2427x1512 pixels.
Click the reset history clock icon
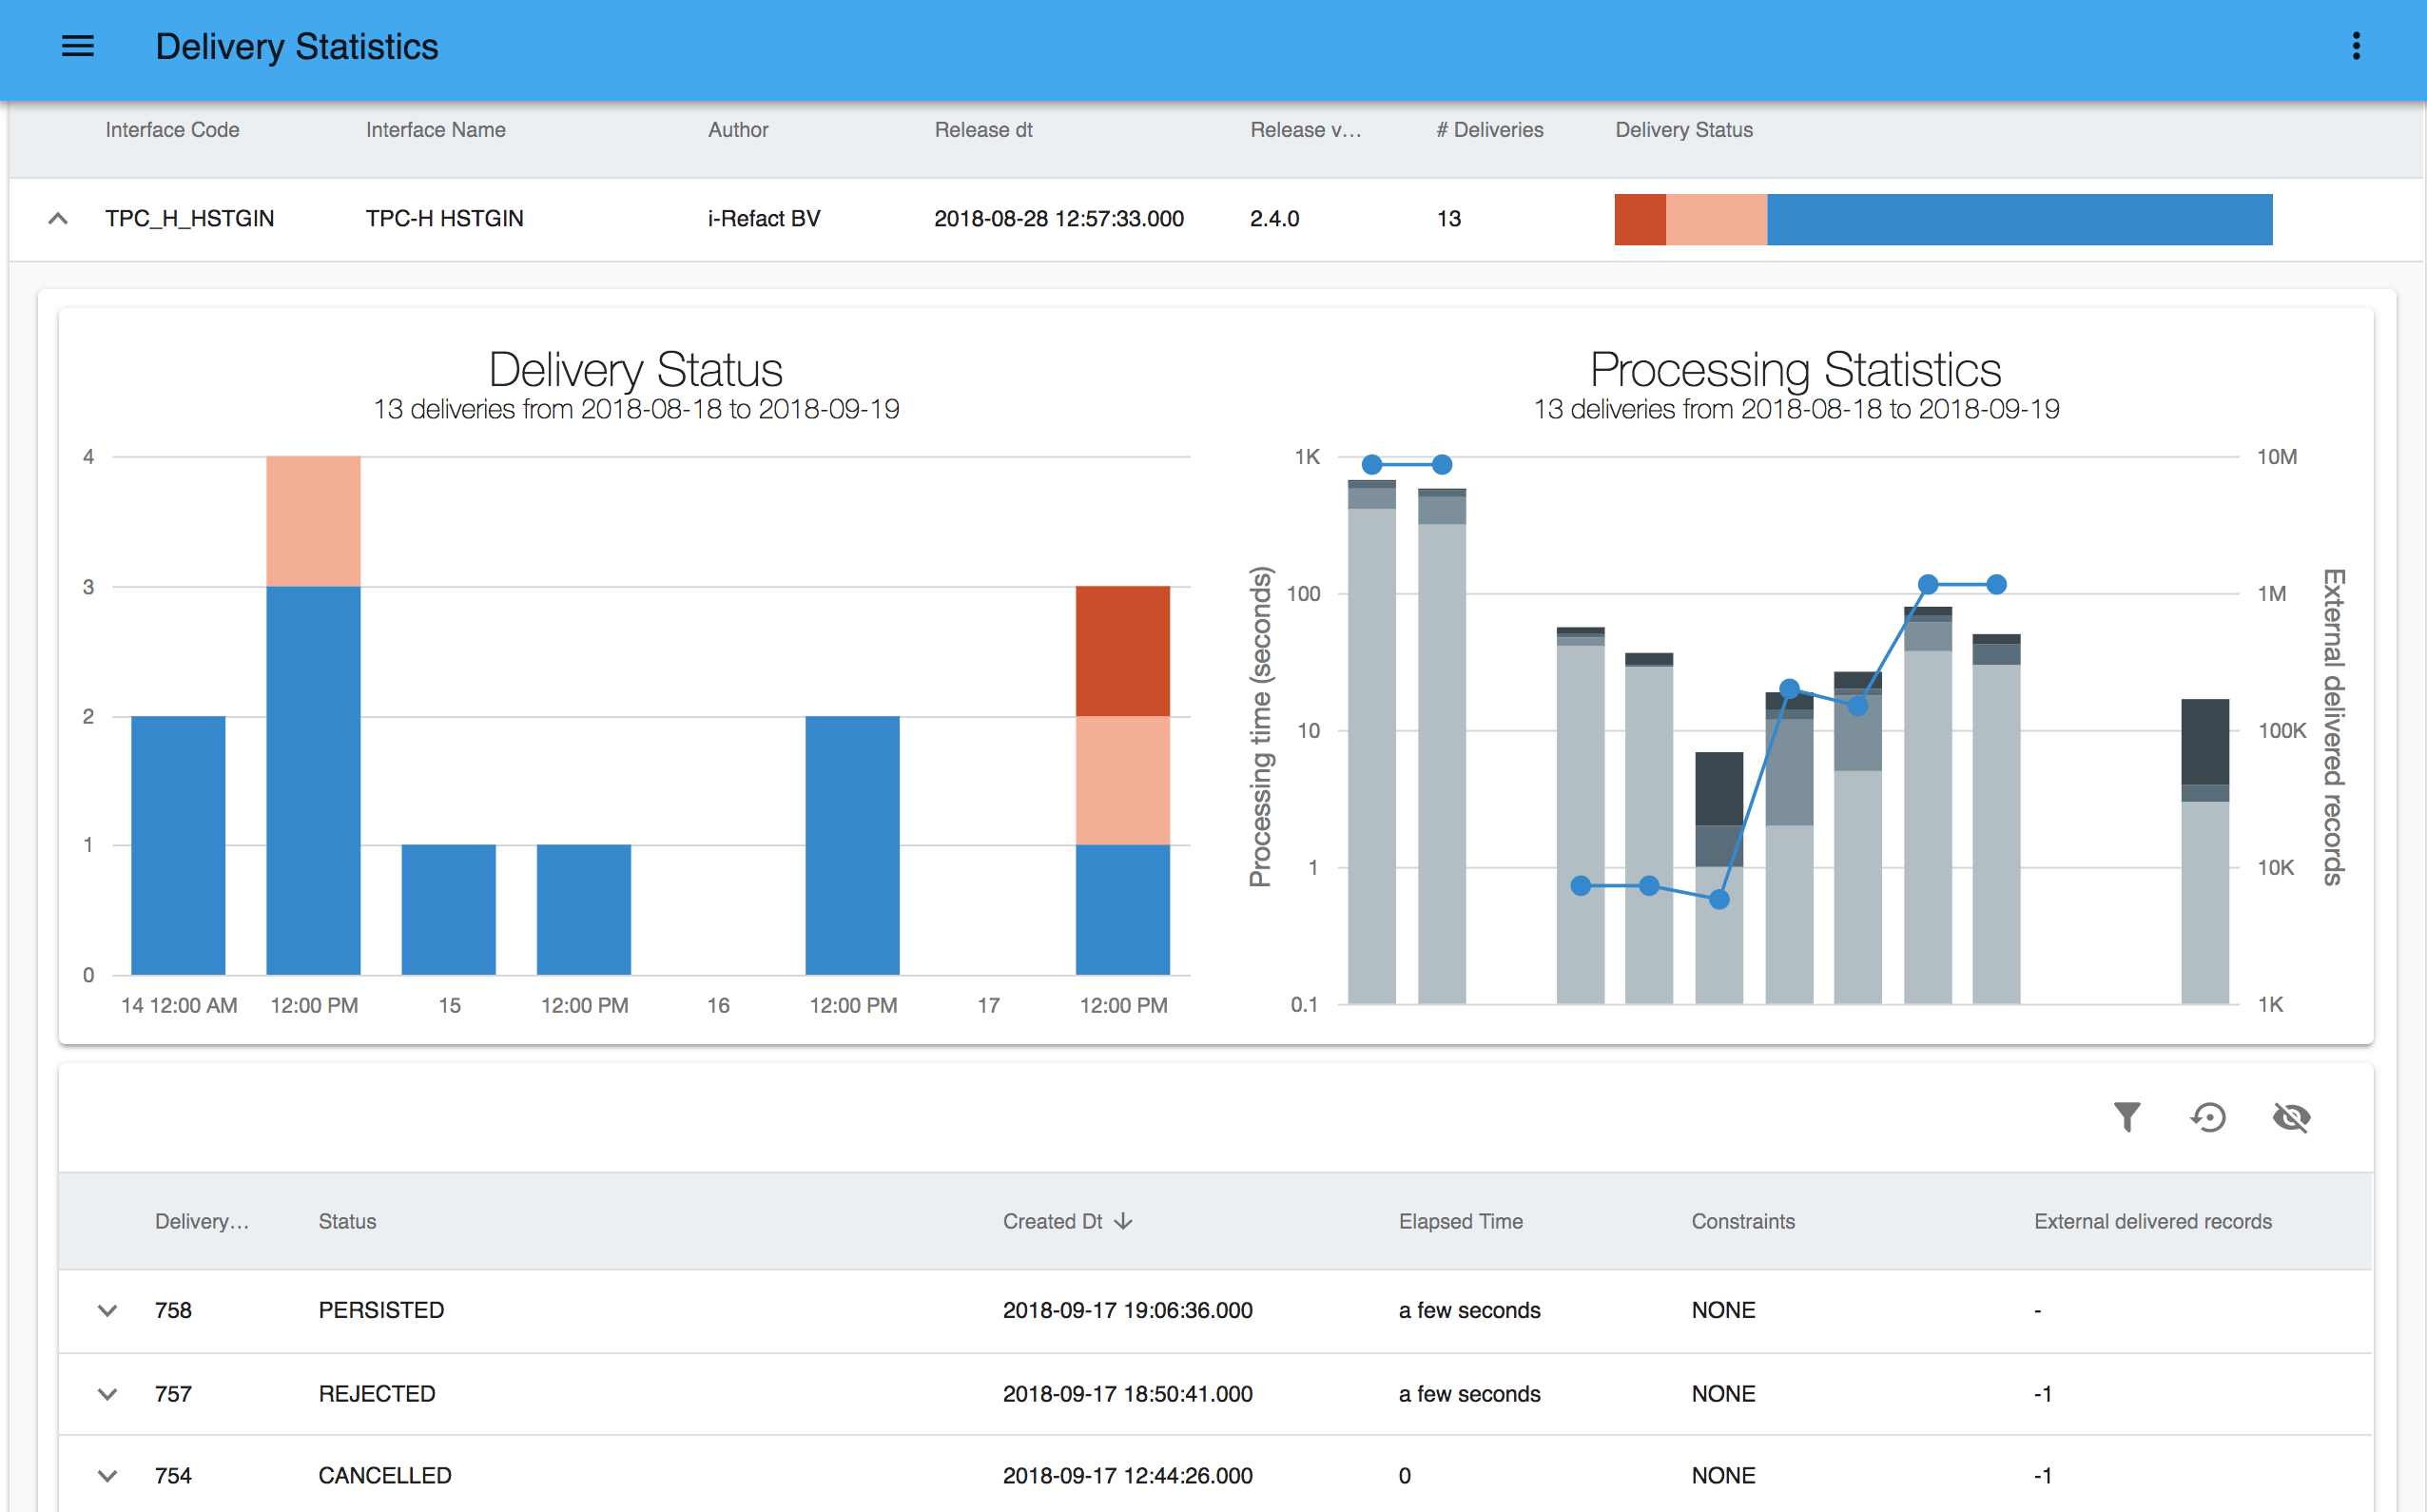pyautogui.click(x=2208, y=1116)
